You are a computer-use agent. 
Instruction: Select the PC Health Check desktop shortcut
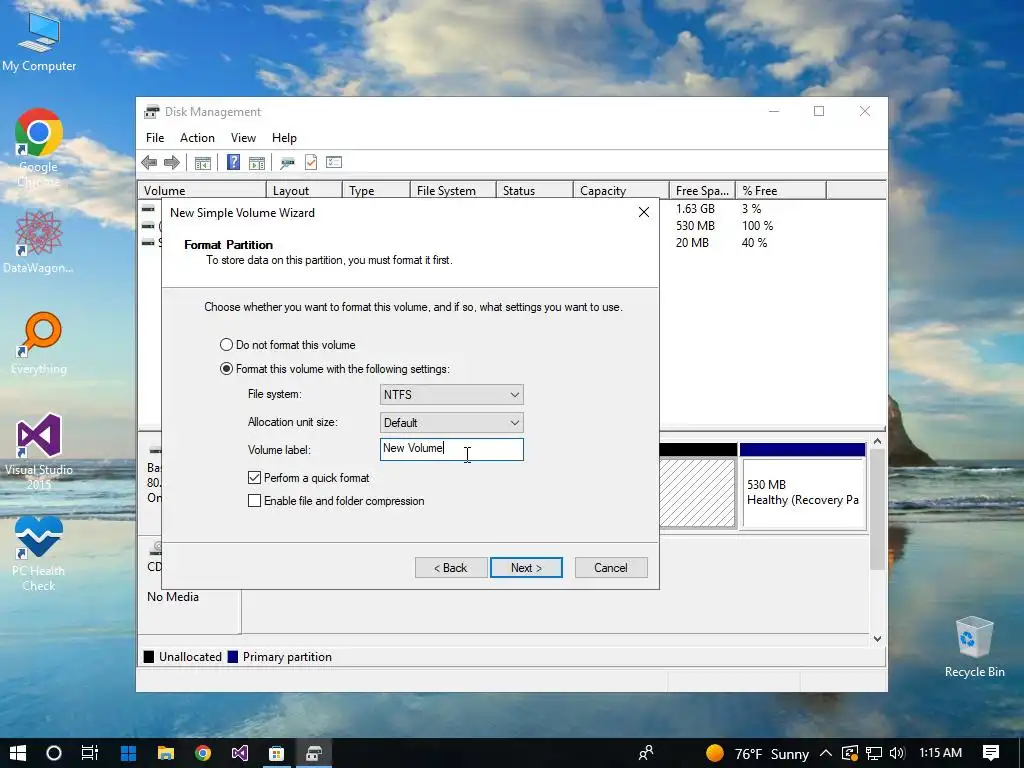tap(39, 554)
